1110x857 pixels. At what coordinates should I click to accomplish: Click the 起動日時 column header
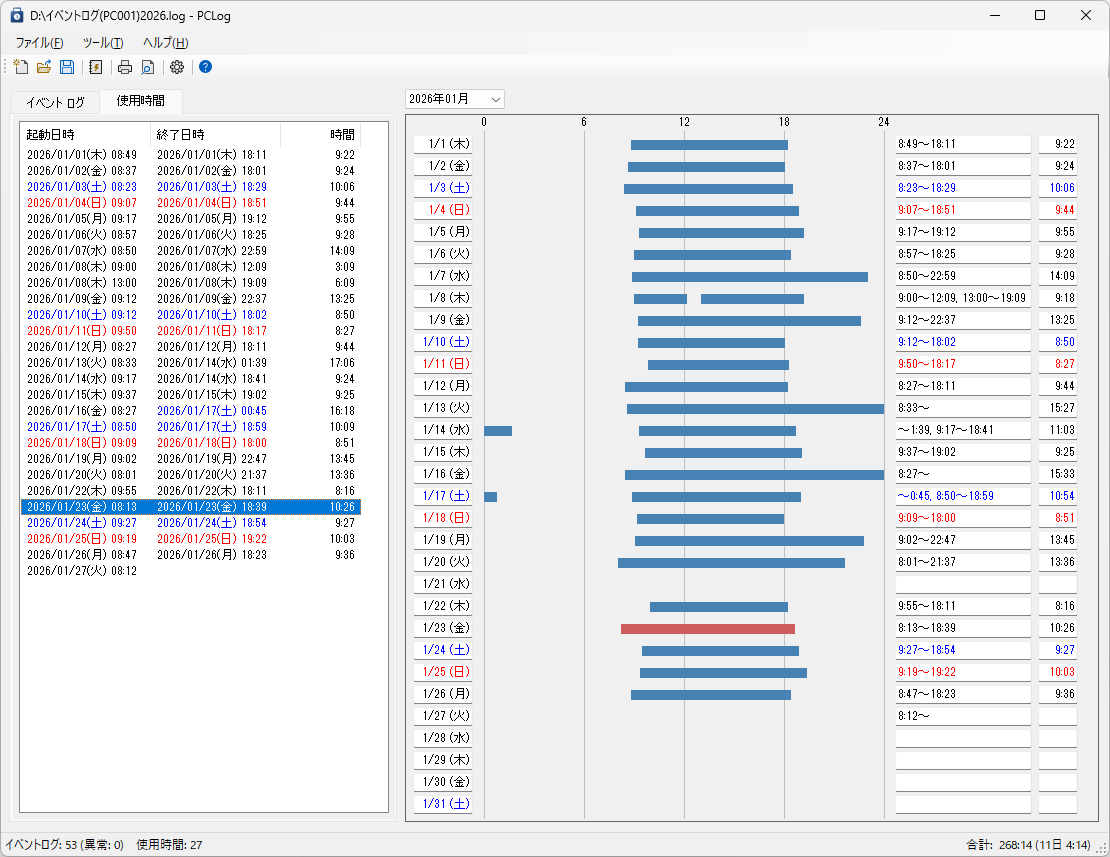coord(50,134)
